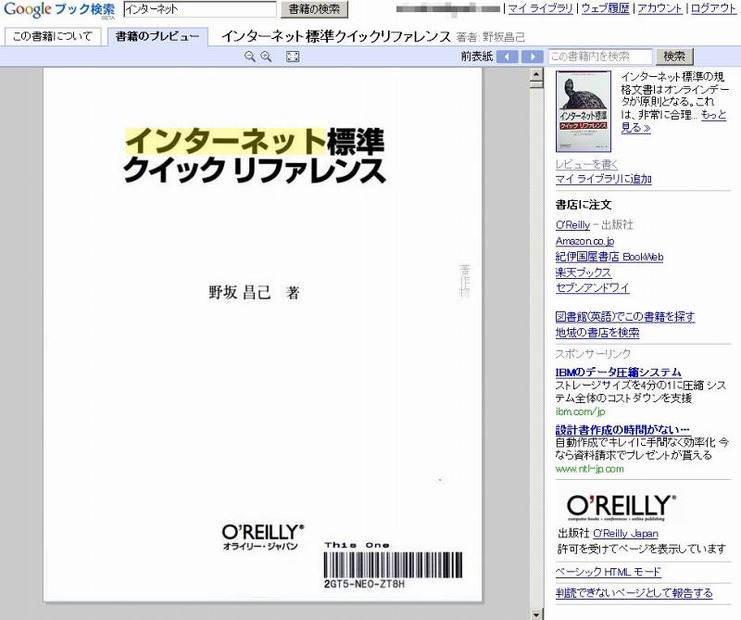Click the scrollbar up arrow
741x620 pixels.
536,74
